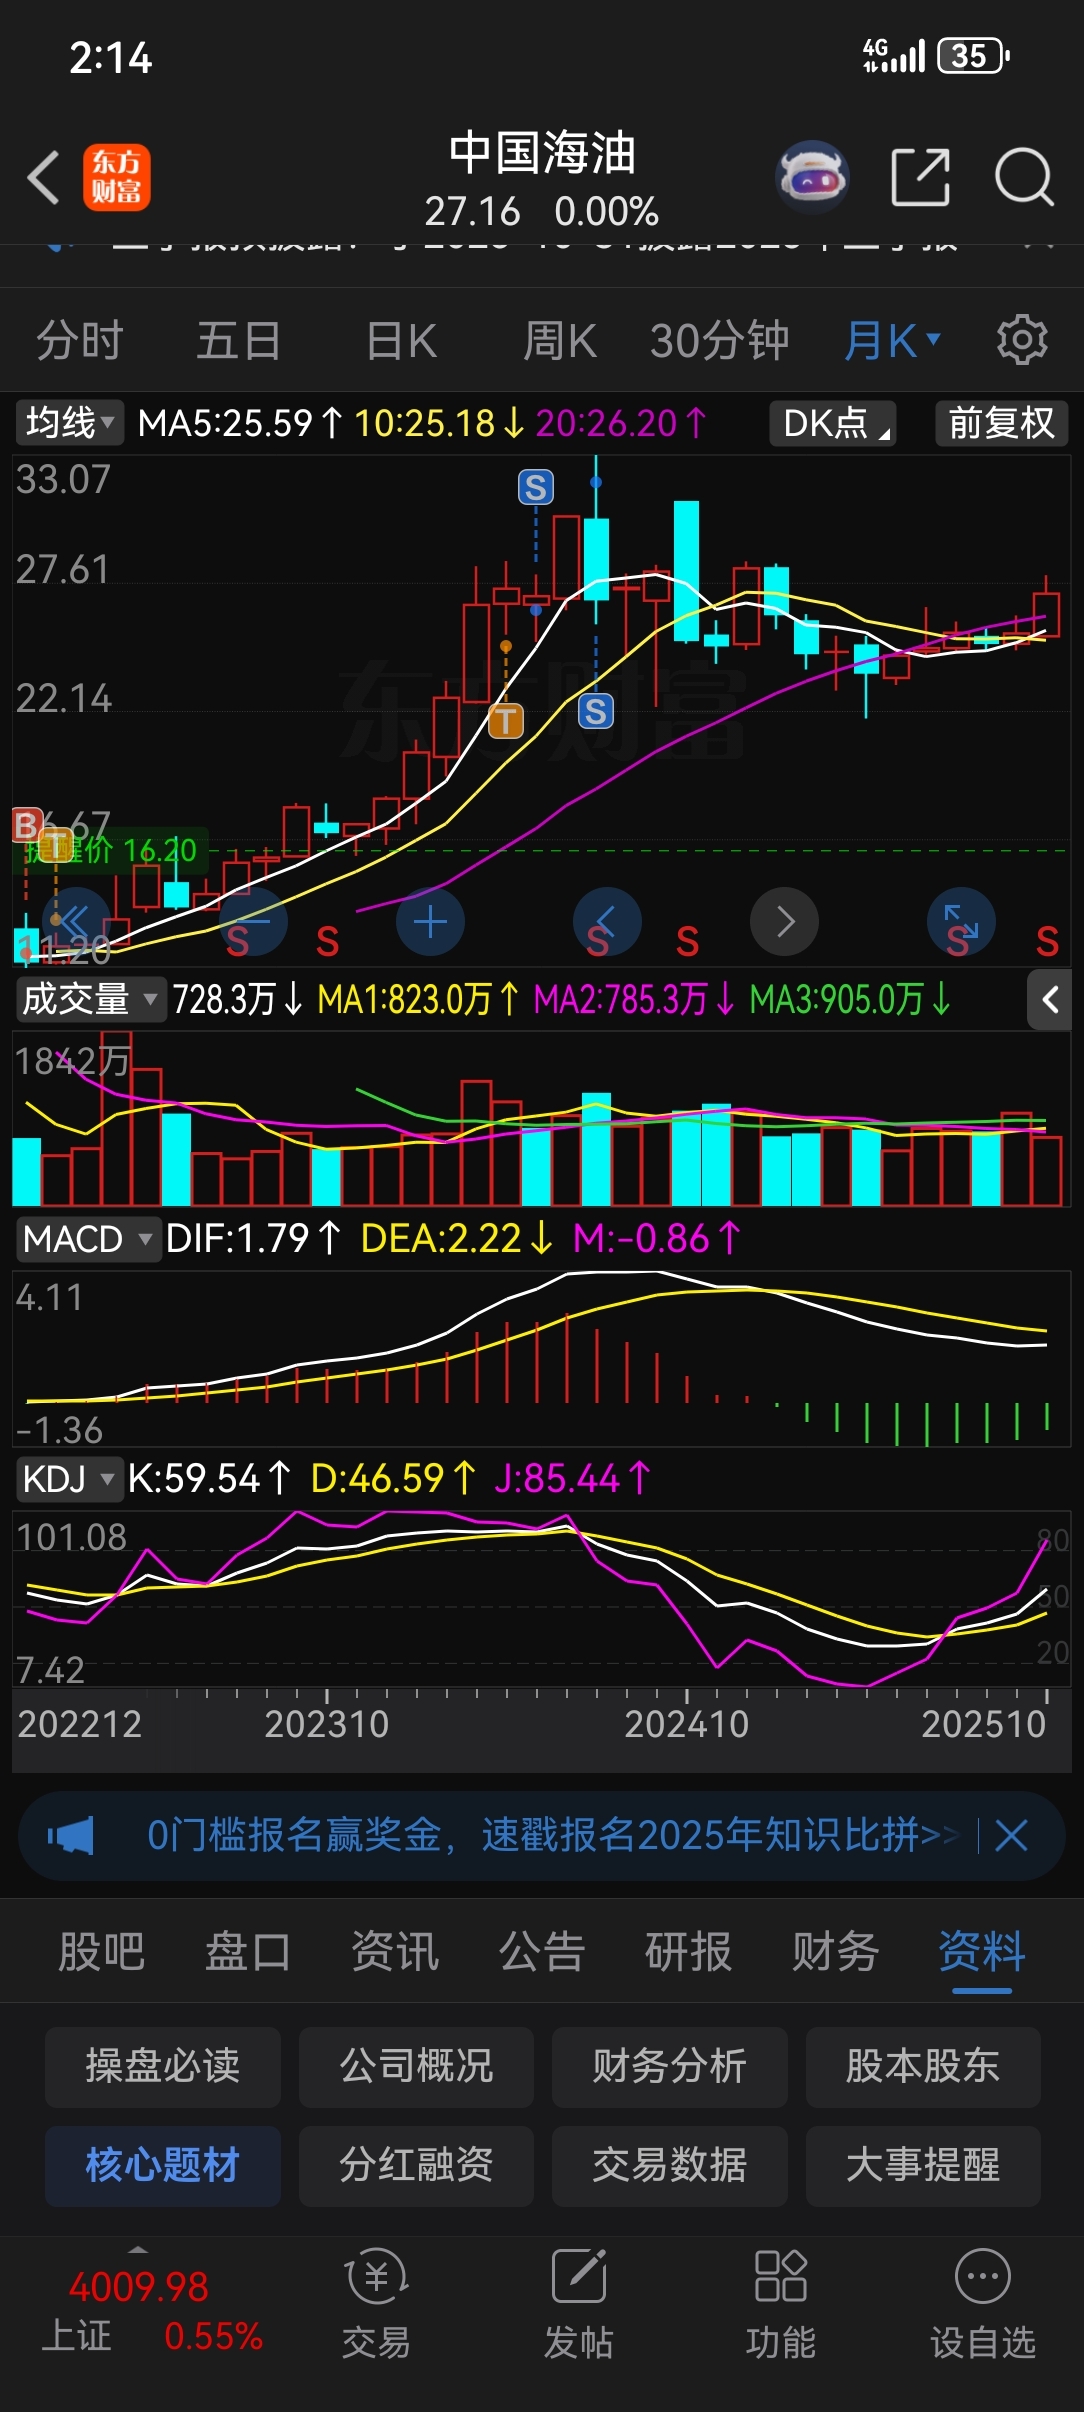The height and width of the screenshot is (2412, 1084).
Task: Switch to 五日 chart tab
Action: 238,340
